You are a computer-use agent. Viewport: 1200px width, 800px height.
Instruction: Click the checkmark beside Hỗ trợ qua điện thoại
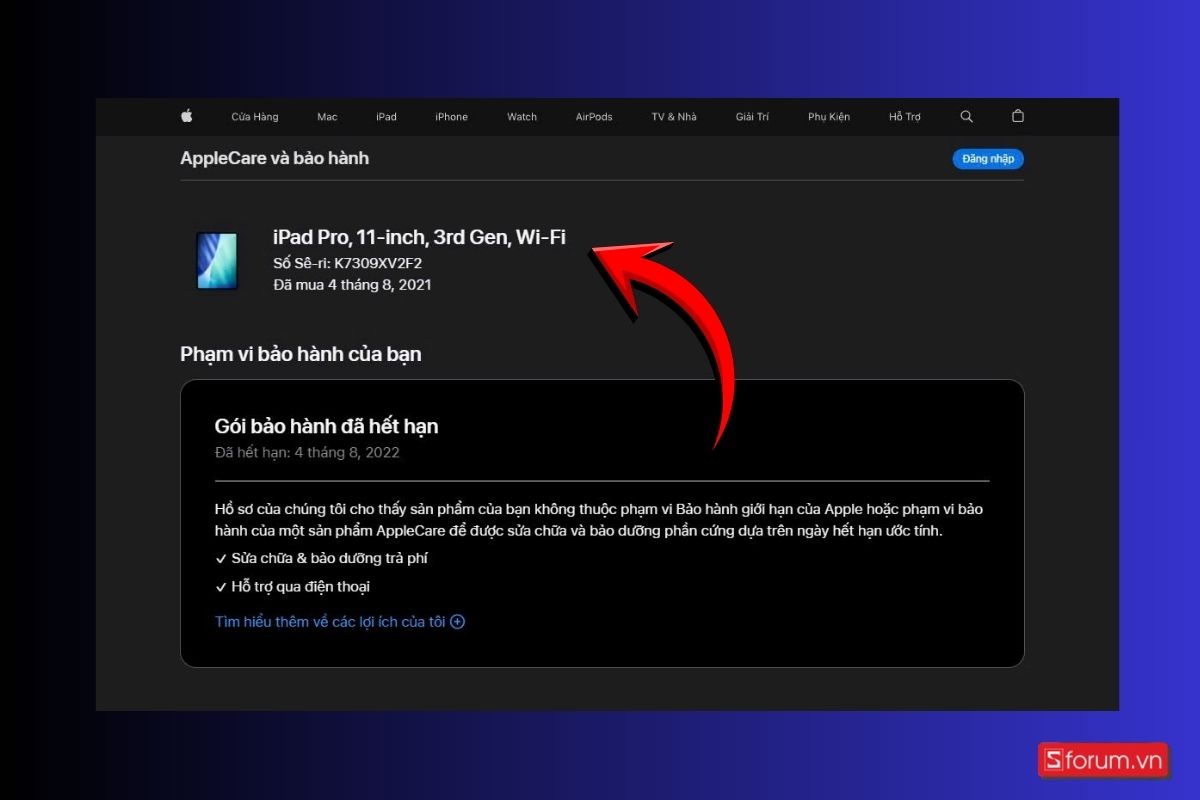tap(221, 587)
